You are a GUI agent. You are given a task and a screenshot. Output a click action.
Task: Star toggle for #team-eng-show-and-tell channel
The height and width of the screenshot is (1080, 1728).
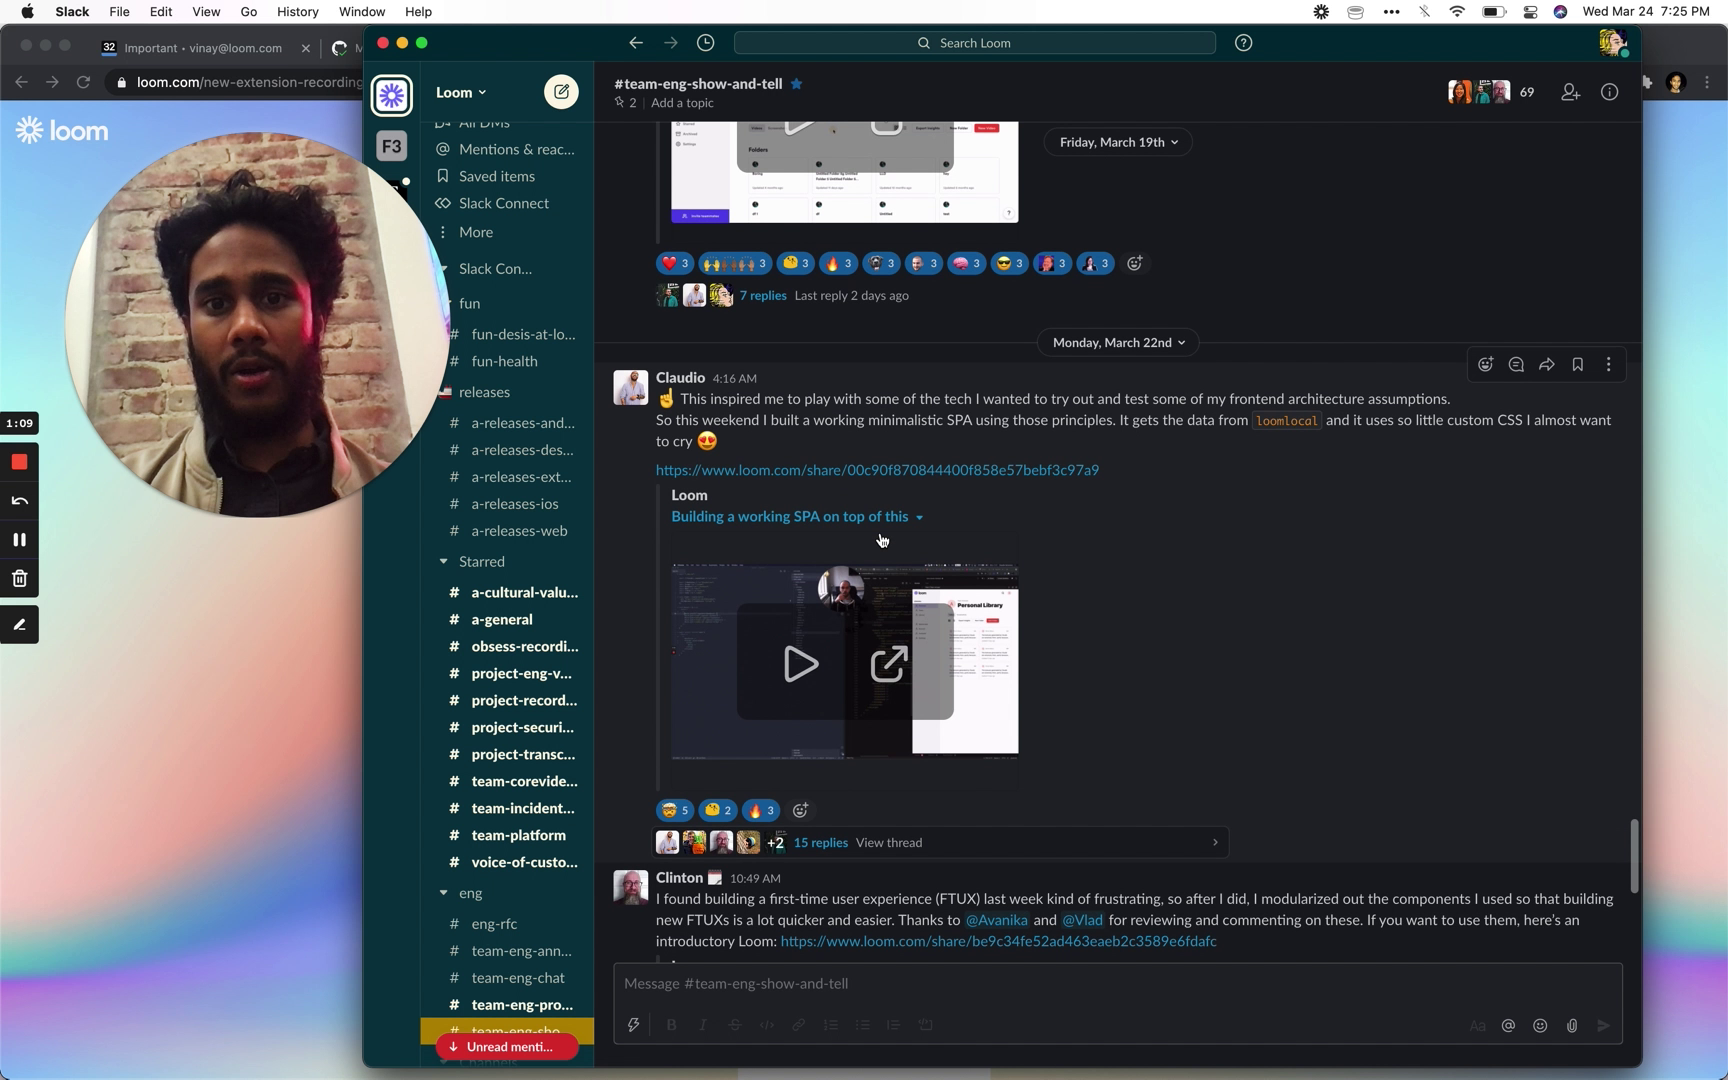[x=797, y=84]
